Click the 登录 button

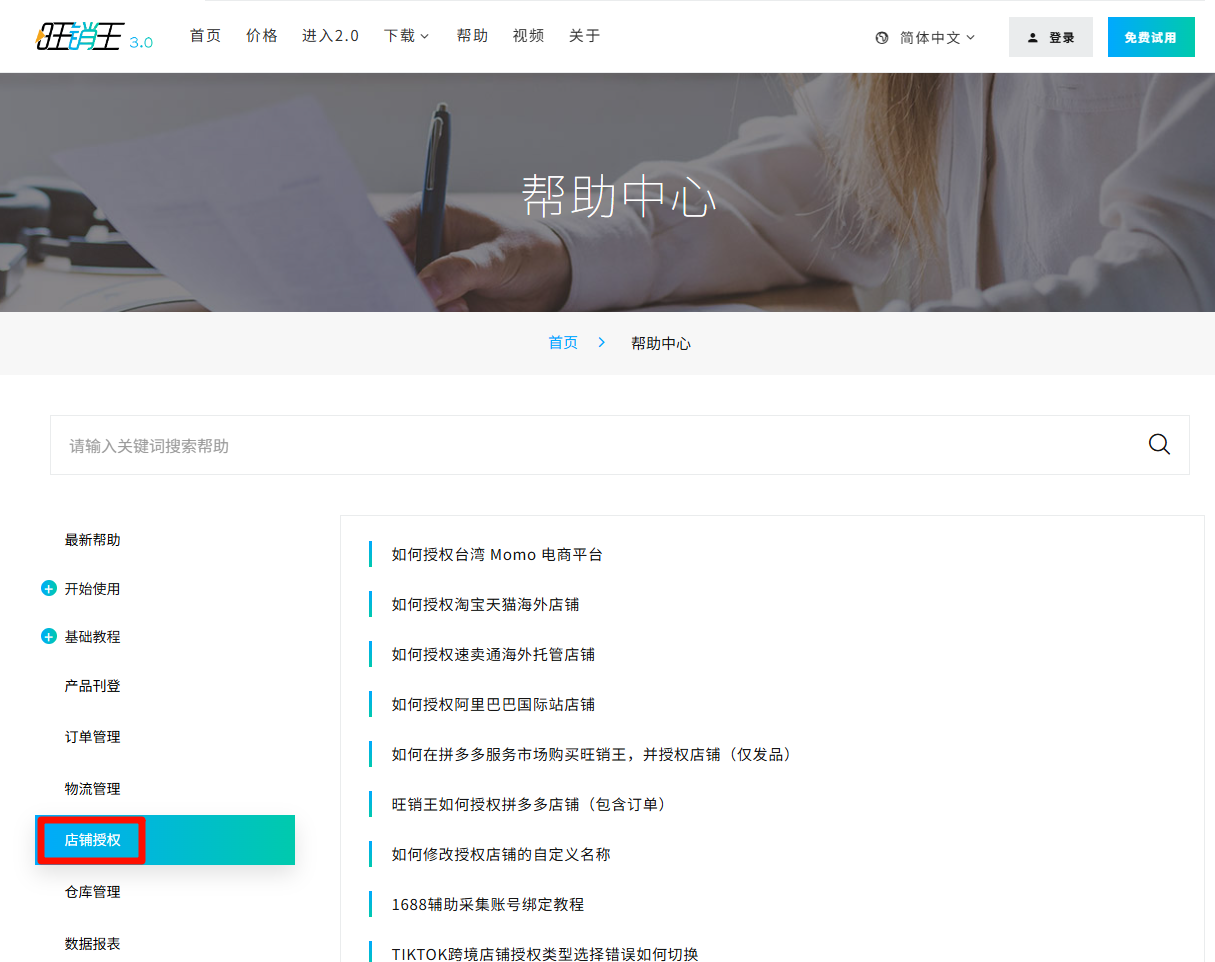click(1051, 37)
